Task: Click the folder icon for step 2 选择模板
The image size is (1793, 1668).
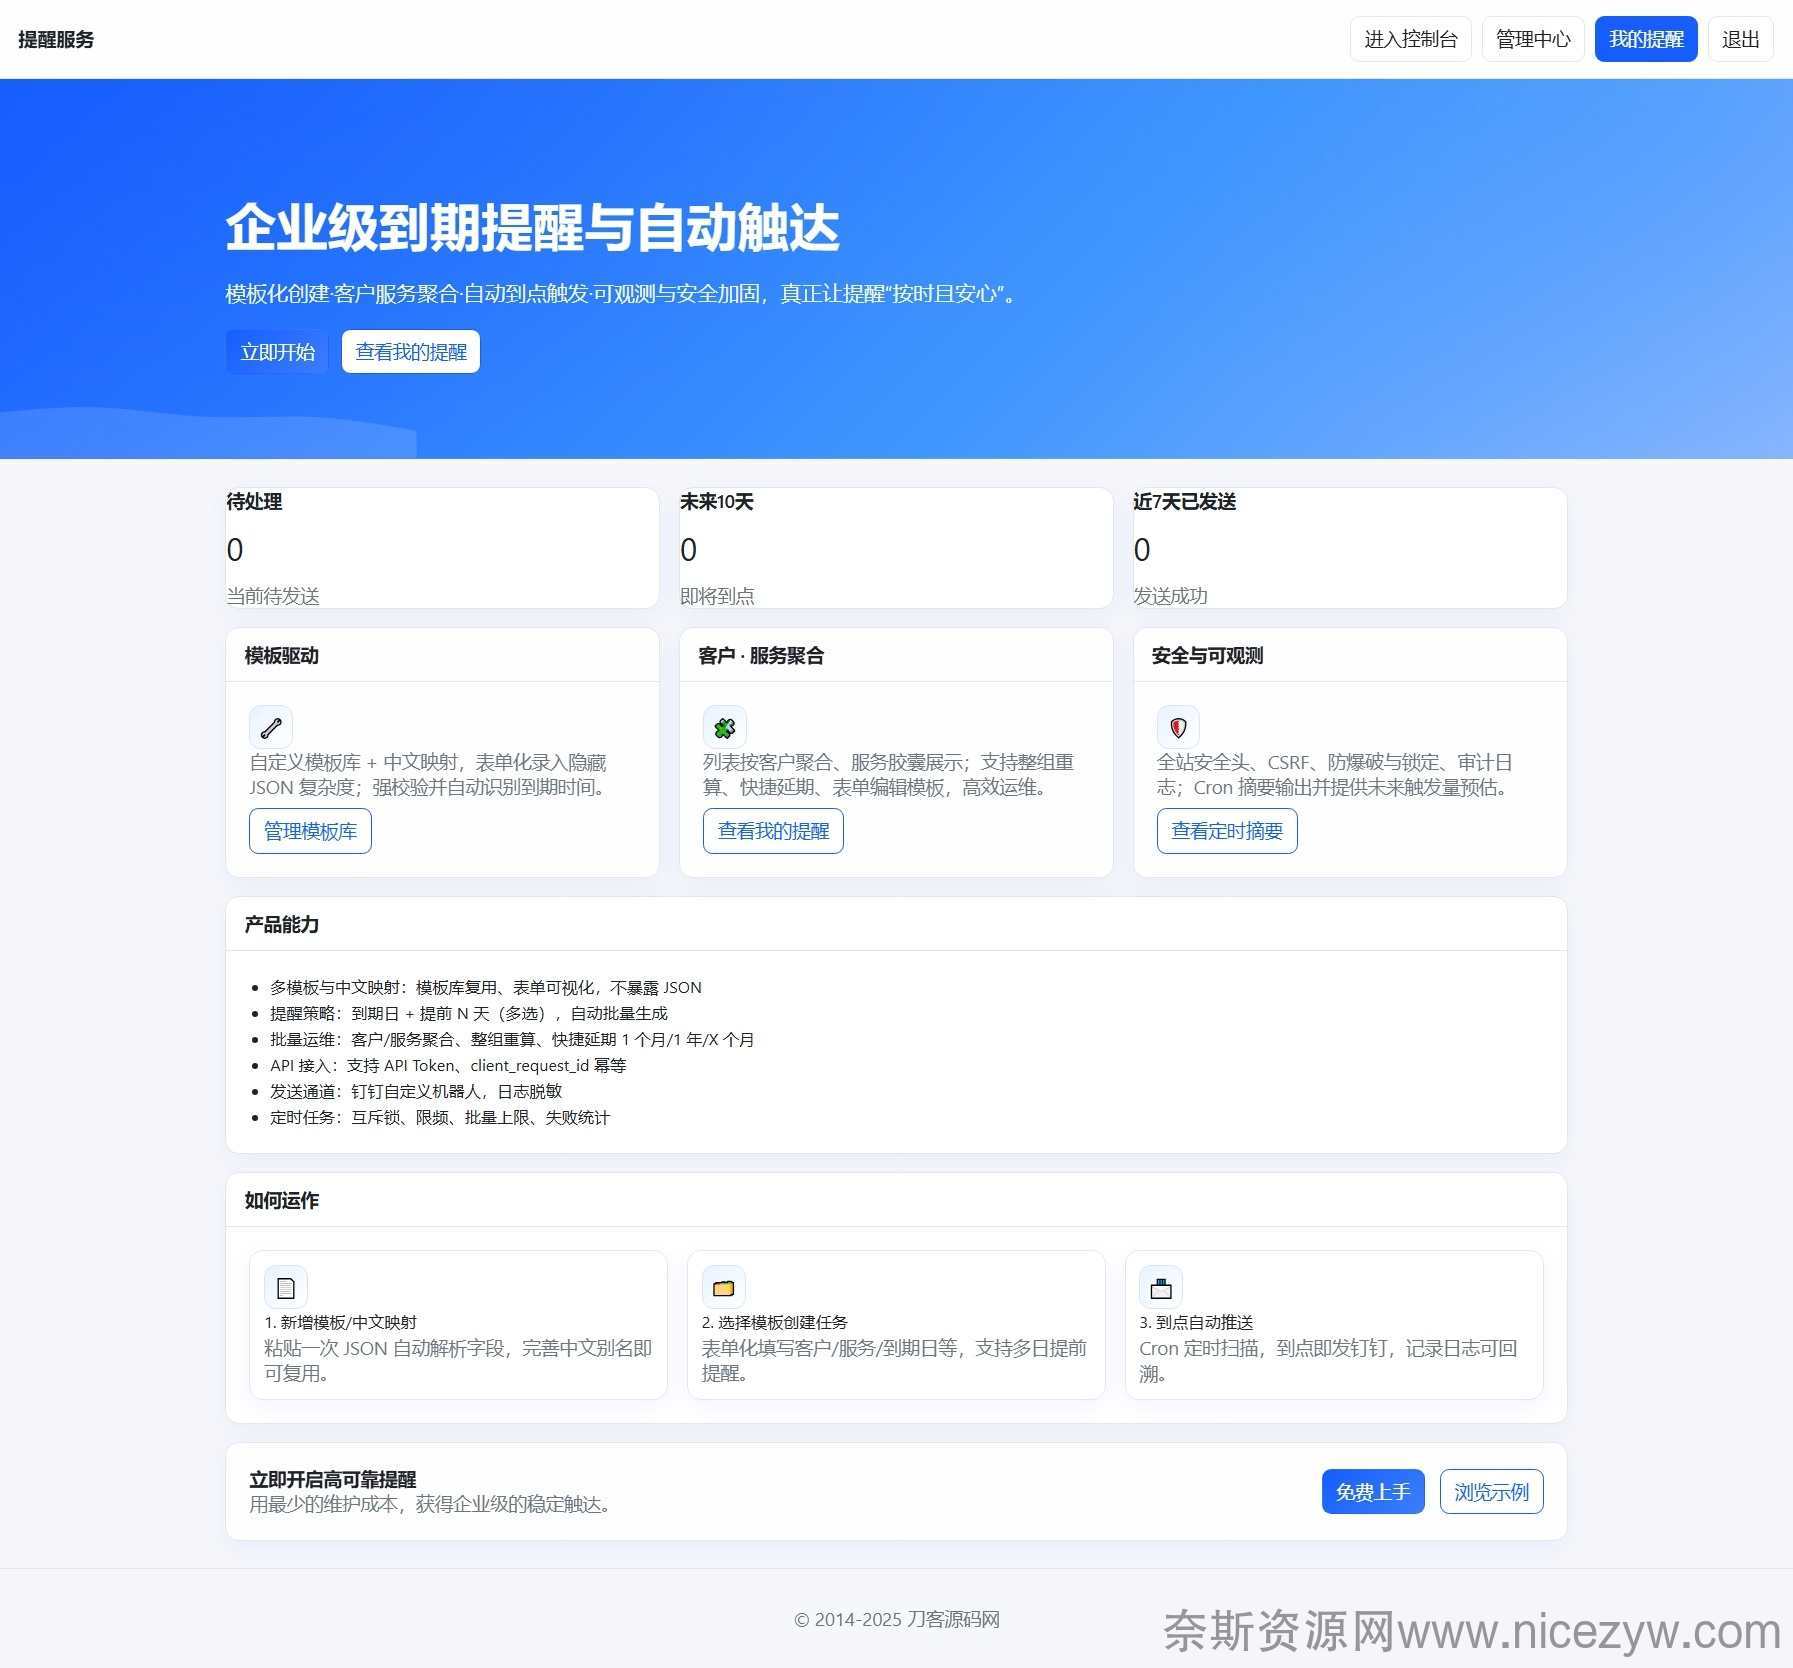Action: [x=724, y=1287]
